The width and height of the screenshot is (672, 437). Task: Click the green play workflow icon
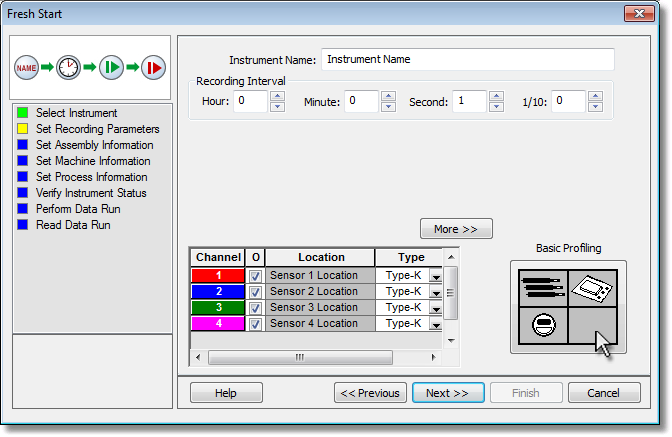coord(111,68)
